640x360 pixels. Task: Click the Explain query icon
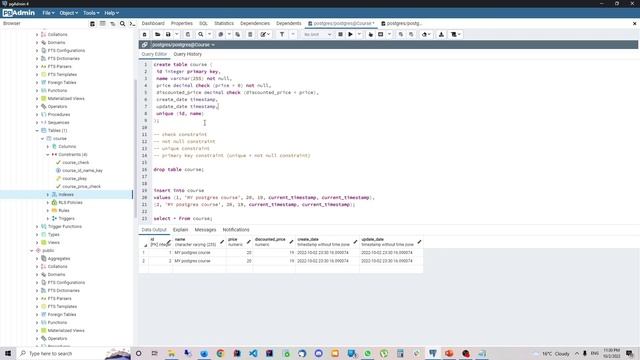[x=371, y=35]
